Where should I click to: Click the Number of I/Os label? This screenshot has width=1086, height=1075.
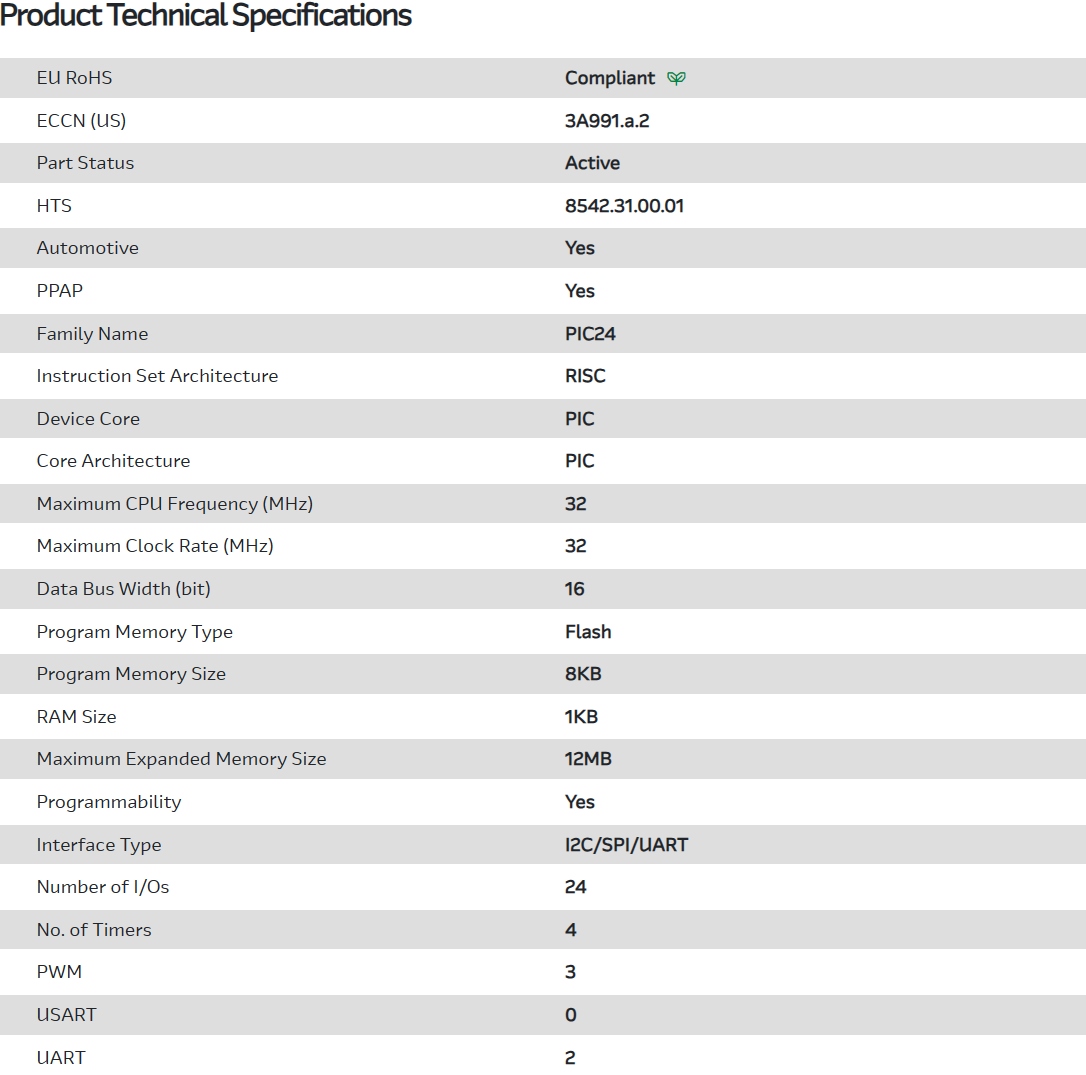[103, 887]
